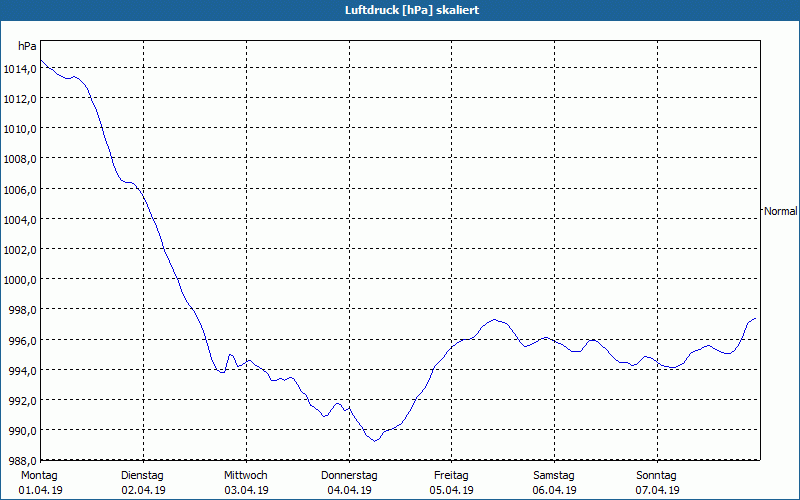The width and height of the screenshot is (800, 500).
Task: Click the 'Freitag' day label
Action: coord(451,476)
